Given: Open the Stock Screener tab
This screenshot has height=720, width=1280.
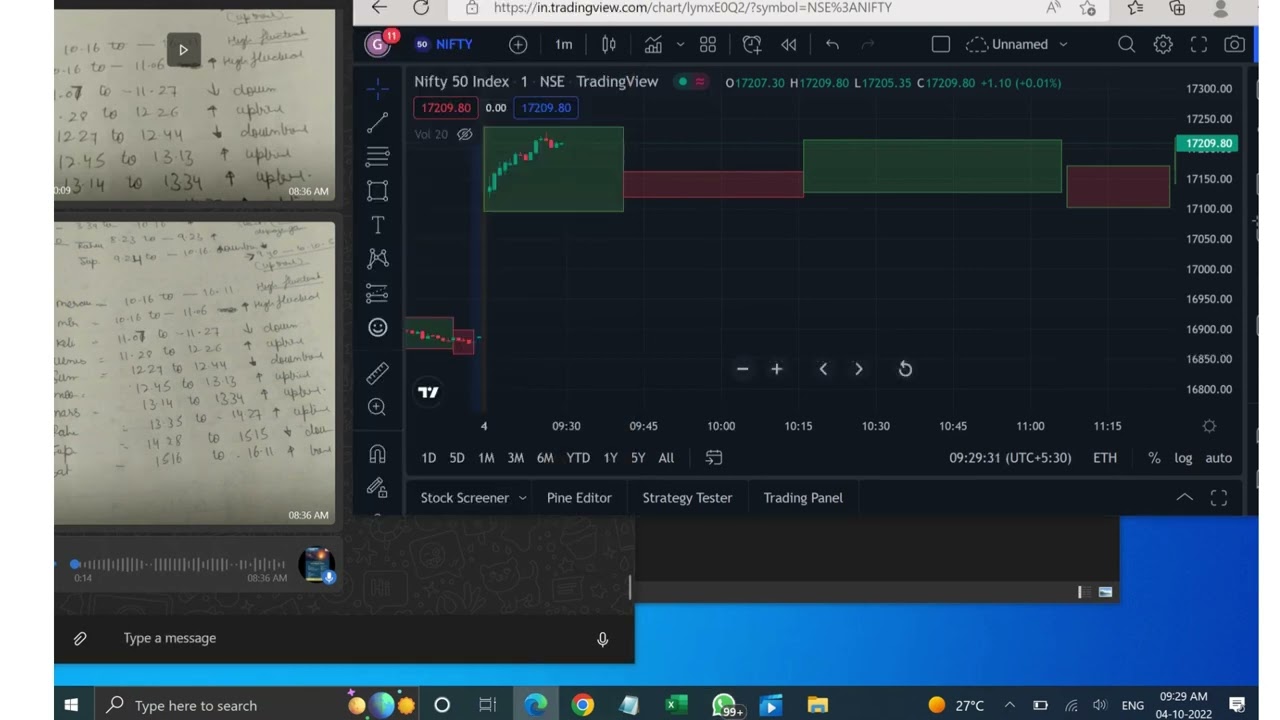Looking at the screenshot, I should pos(465,498).
